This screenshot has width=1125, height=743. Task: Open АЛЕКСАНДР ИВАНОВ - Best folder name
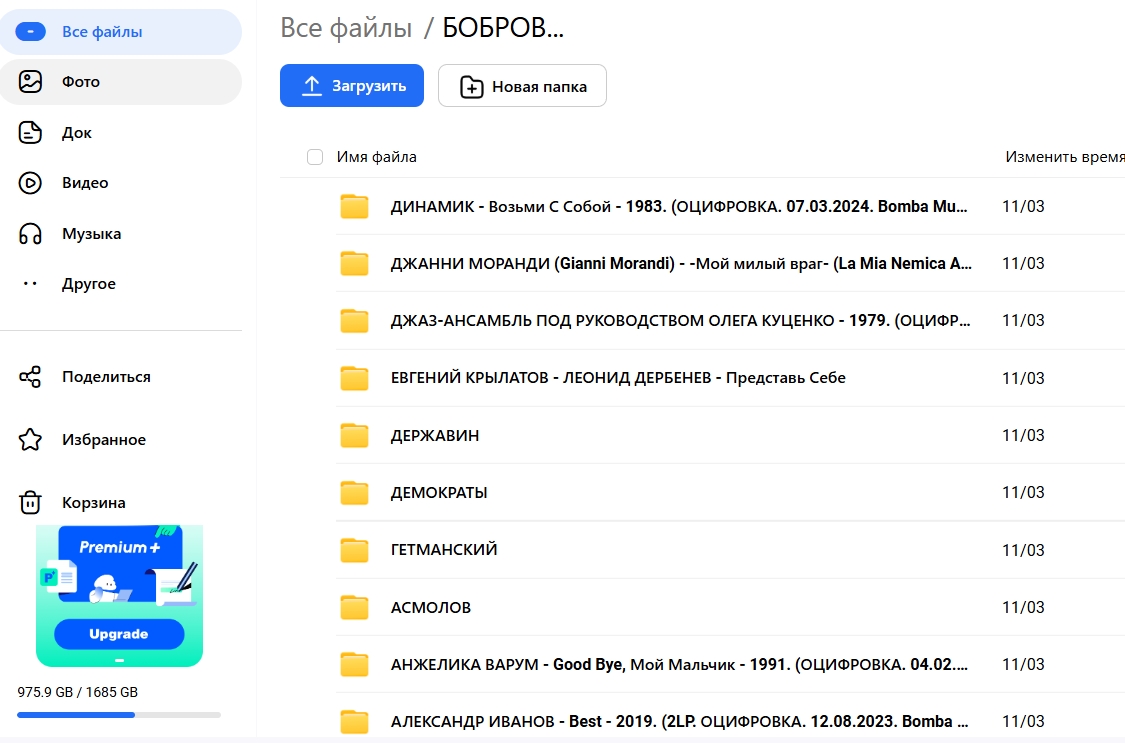point(679,721)
